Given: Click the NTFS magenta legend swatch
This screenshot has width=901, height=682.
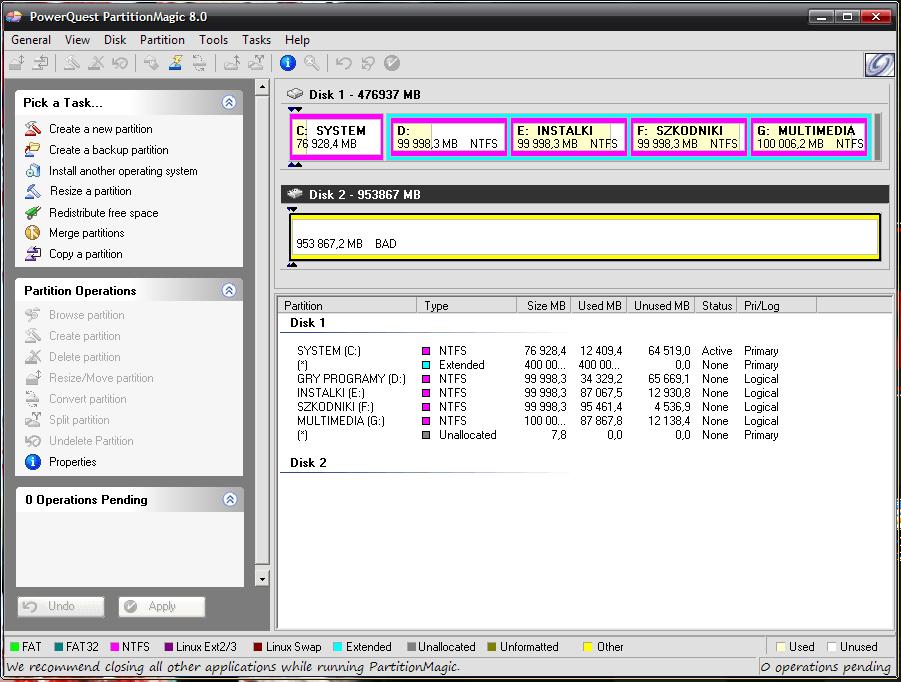Looking at the screenshot, I should pyautogui.click(x=114, y=647).
